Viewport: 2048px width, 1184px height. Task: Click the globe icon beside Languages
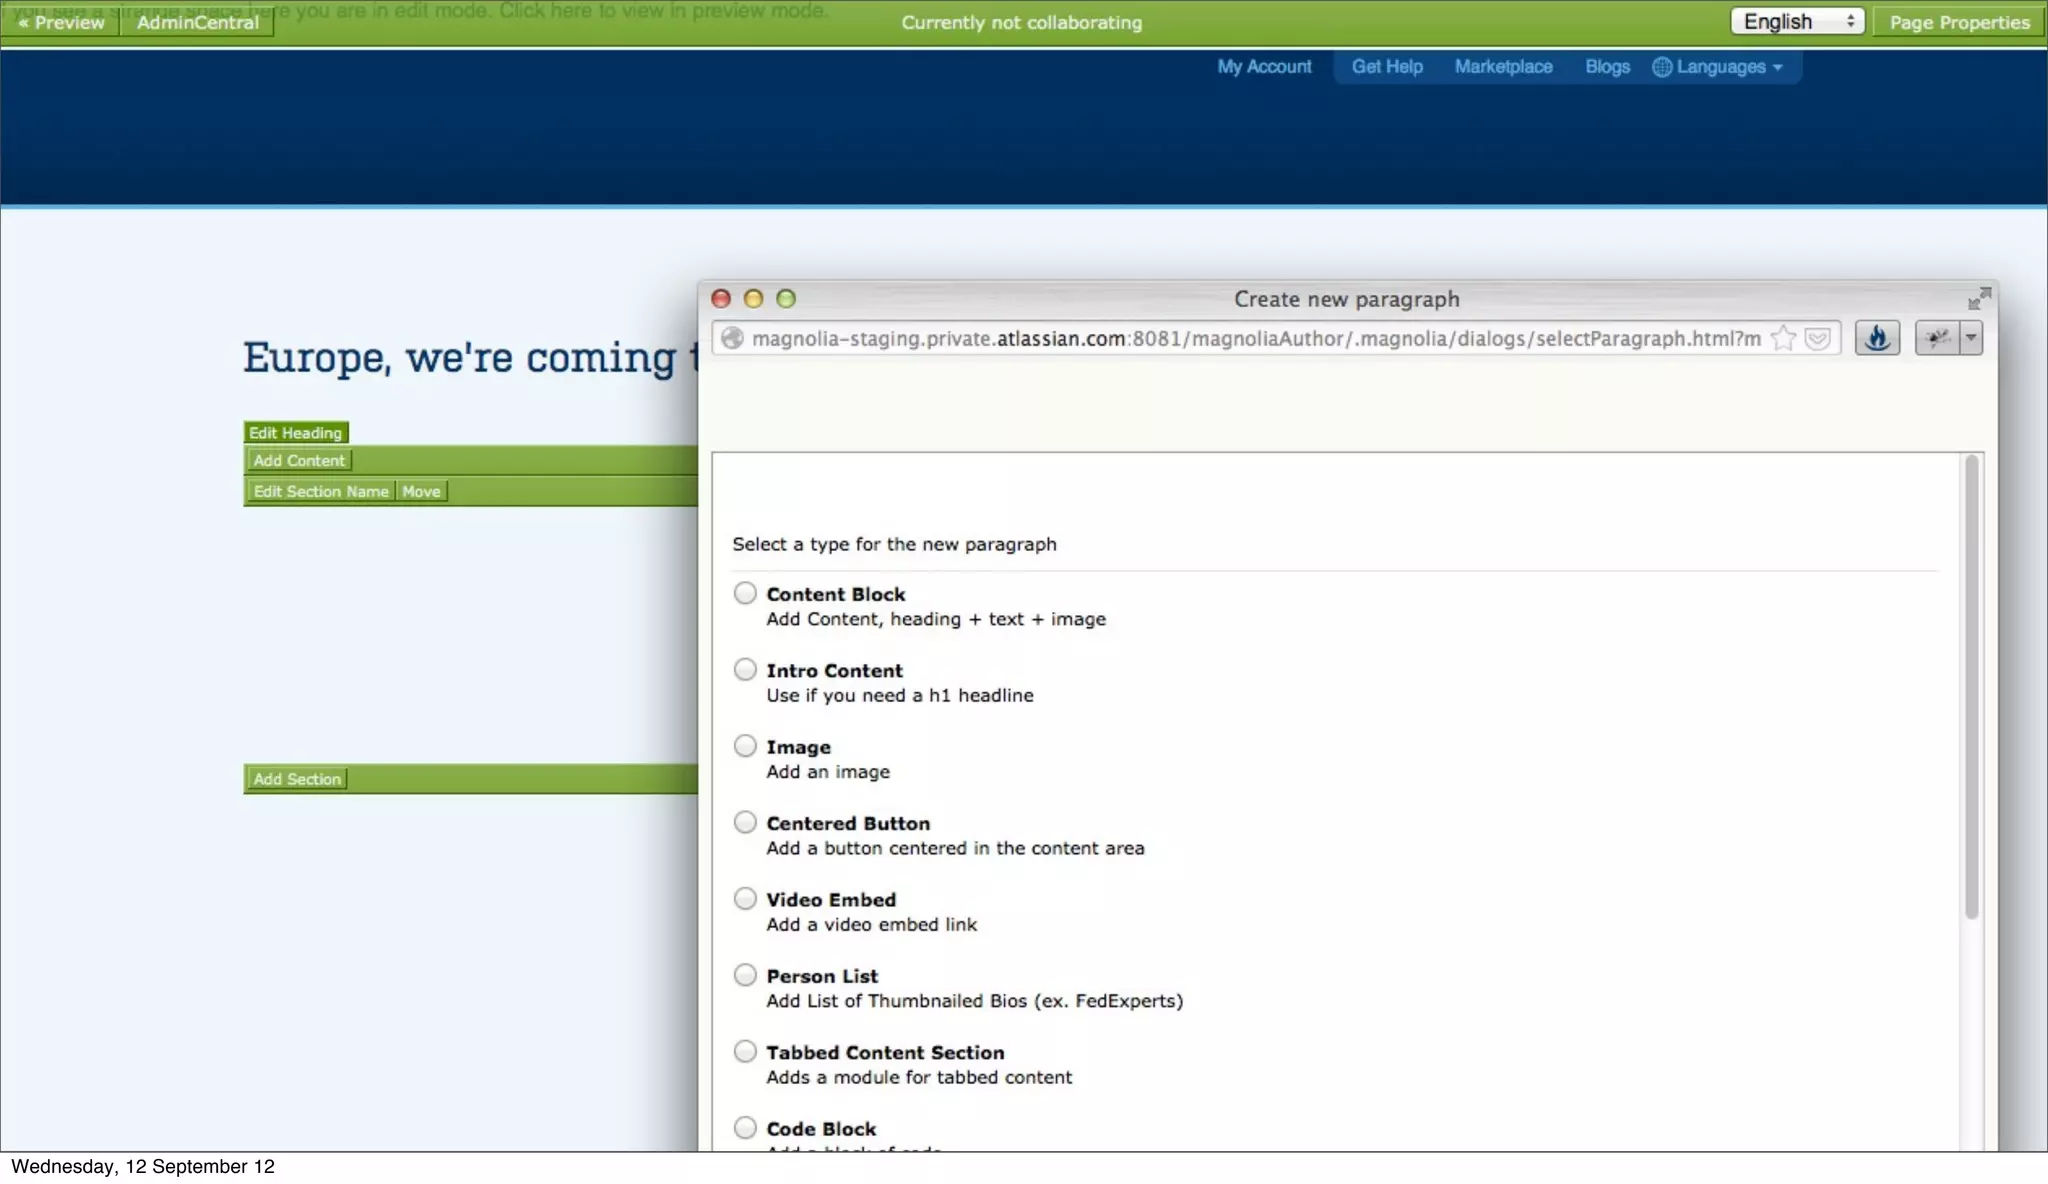pyautogui.click(x=1662, y=67)
